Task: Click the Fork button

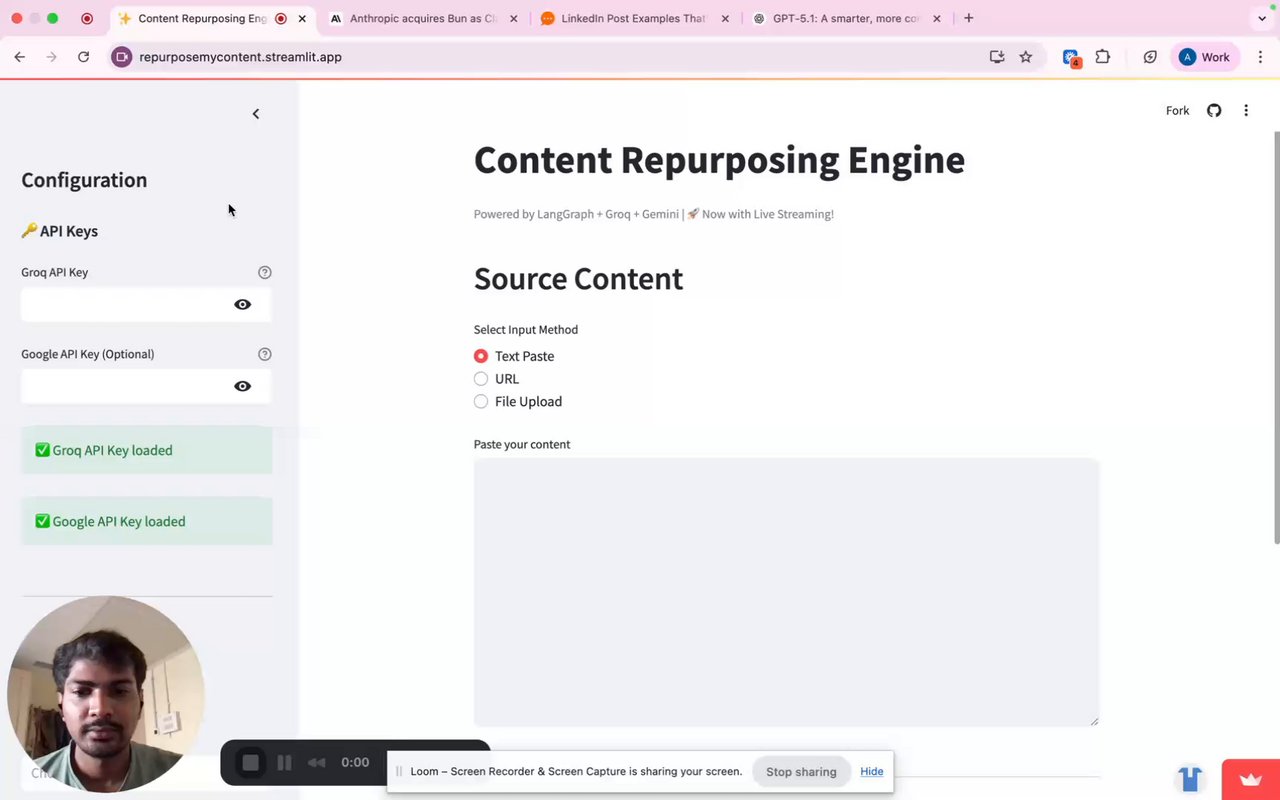Action: click(1178, 111)
